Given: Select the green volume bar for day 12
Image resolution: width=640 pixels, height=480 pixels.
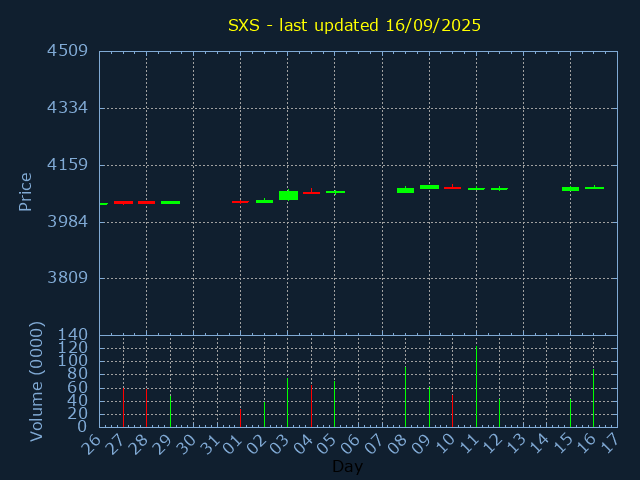Looking at the screenshot, I should [499, 413].
